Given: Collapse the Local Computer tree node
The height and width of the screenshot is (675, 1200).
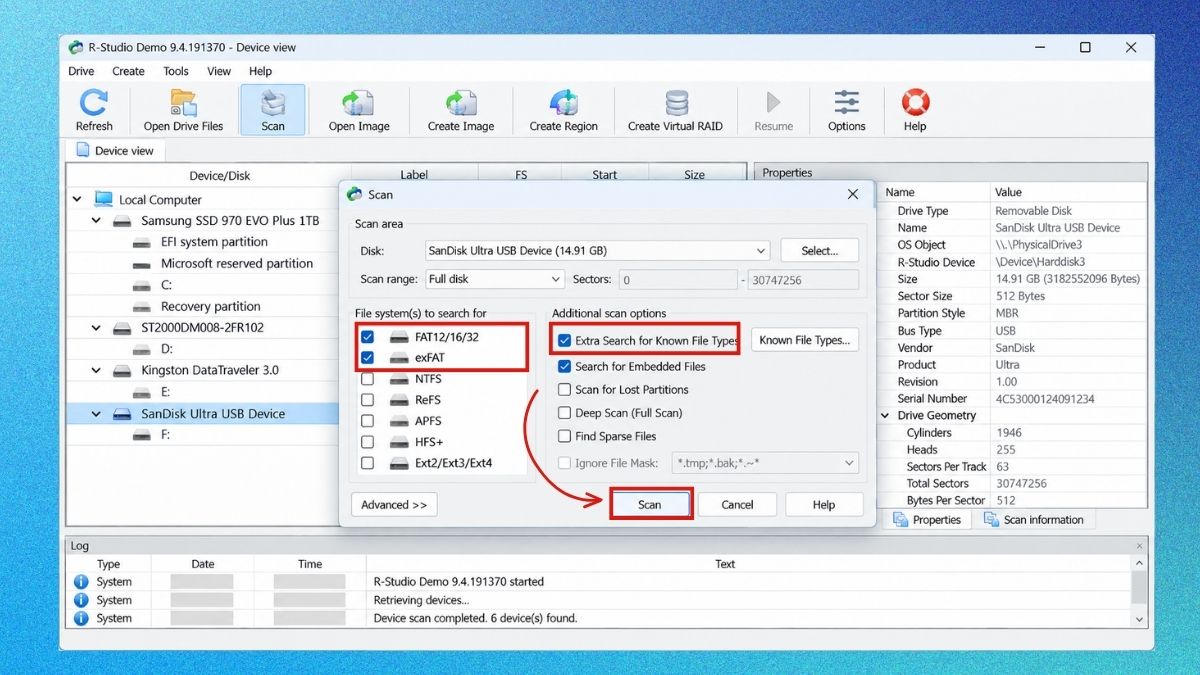Looking at the screenshot, I should 78,199.
